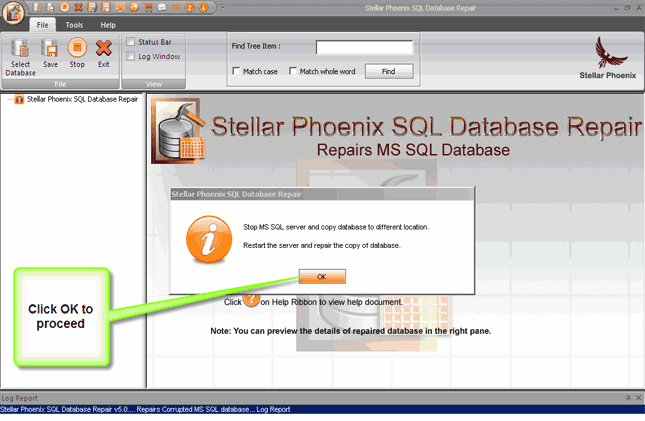Click the orange help icon beside Click text

click(x=251, y=300)
